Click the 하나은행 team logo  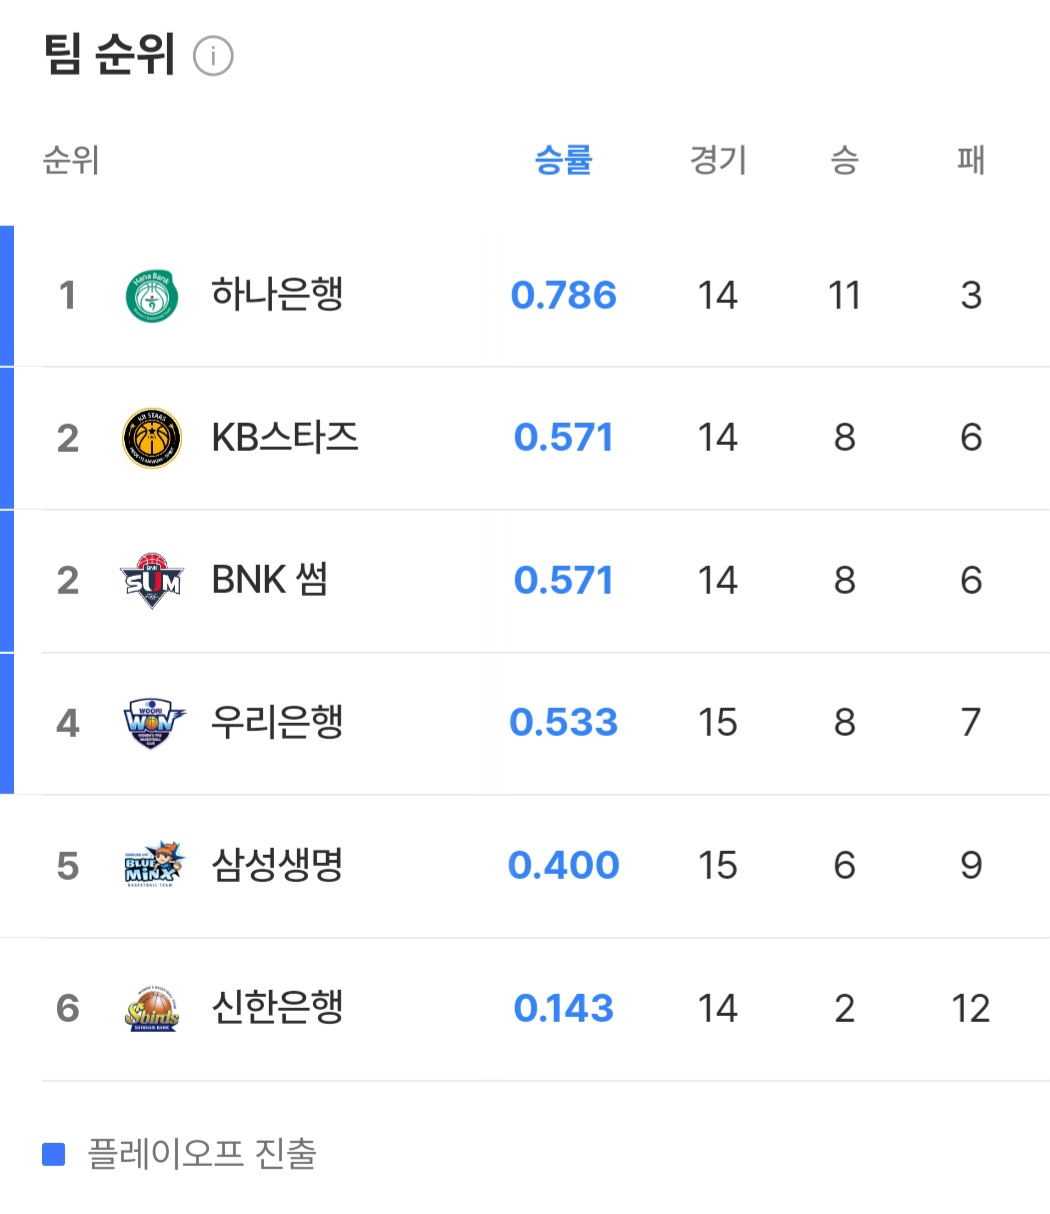coord(152,296)
